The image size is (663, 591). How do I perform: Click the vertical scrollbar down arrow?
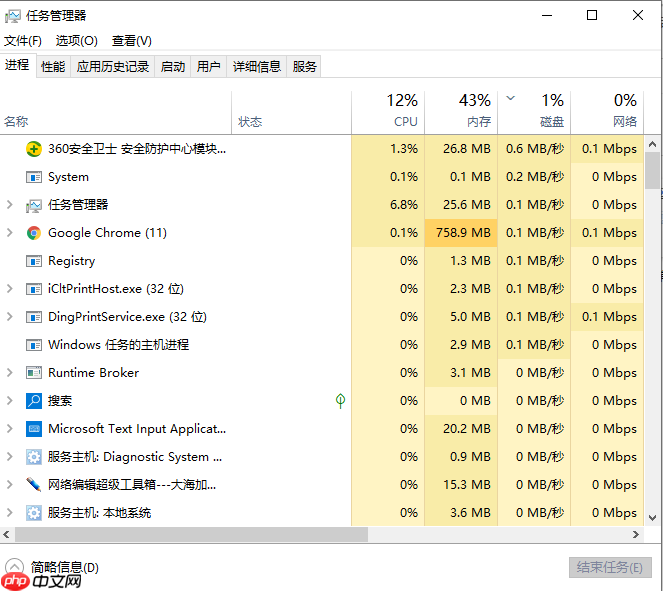point(652,517)
